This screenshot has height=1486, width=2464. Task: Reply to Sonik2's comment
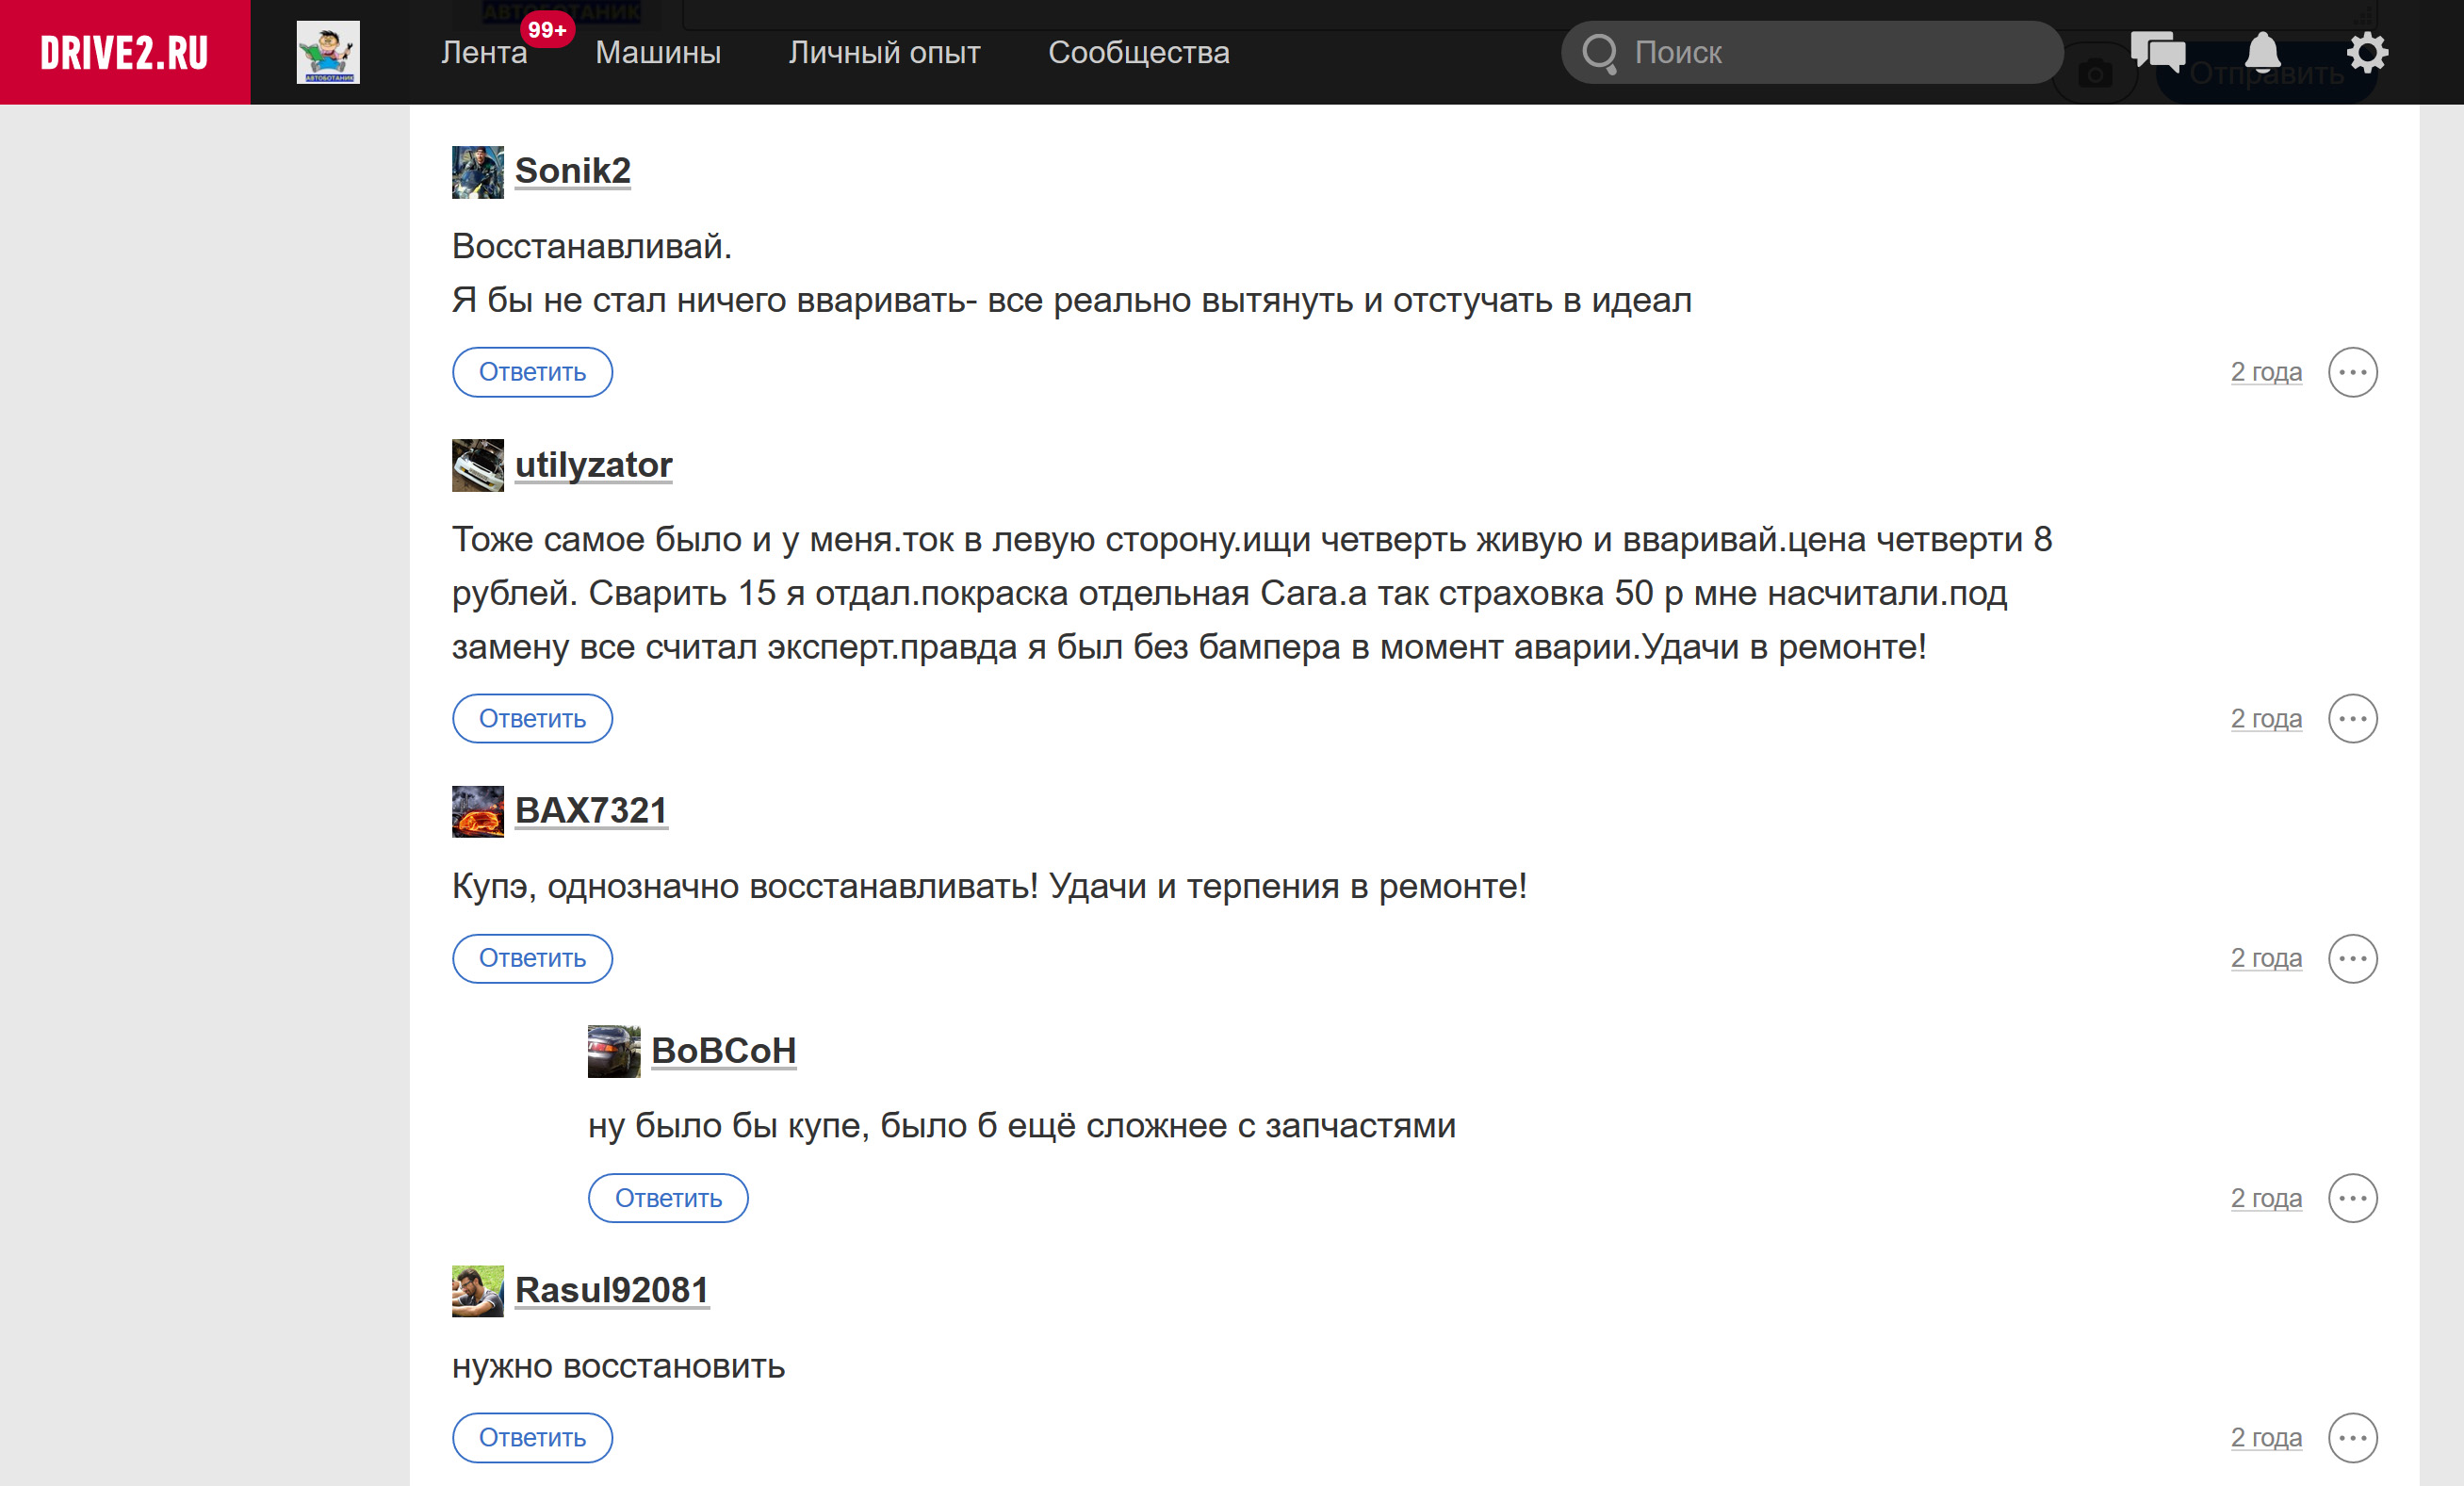click(532, 372)
